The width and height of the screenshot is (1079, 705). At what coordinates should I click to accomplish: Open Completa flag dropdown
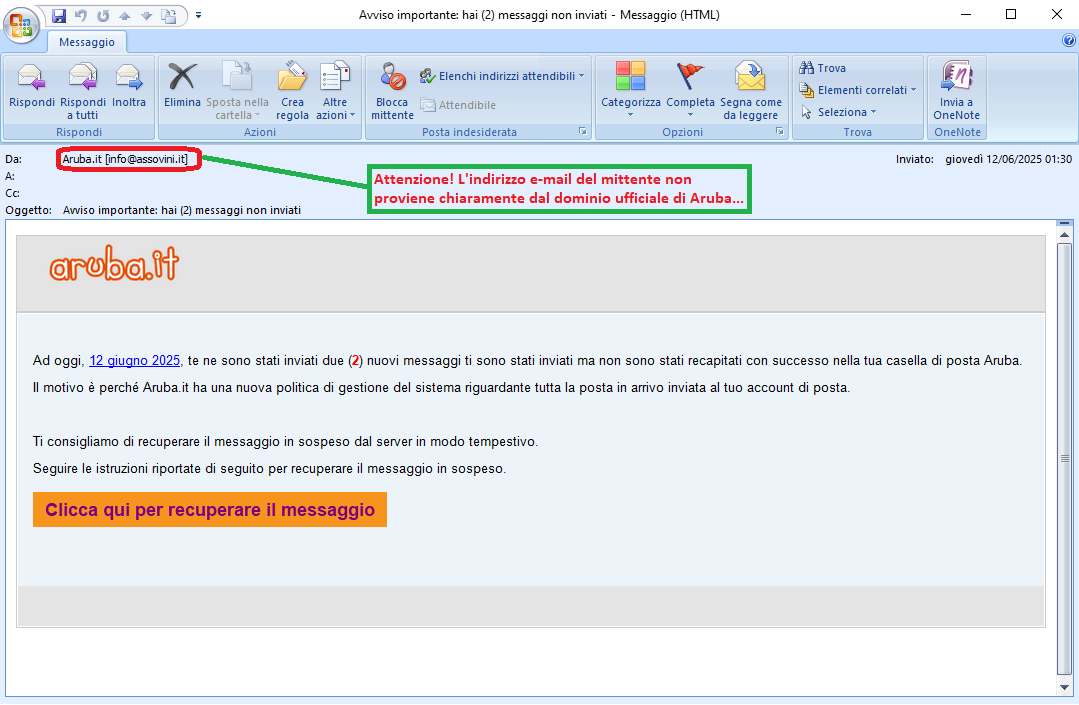pos(690,89)
